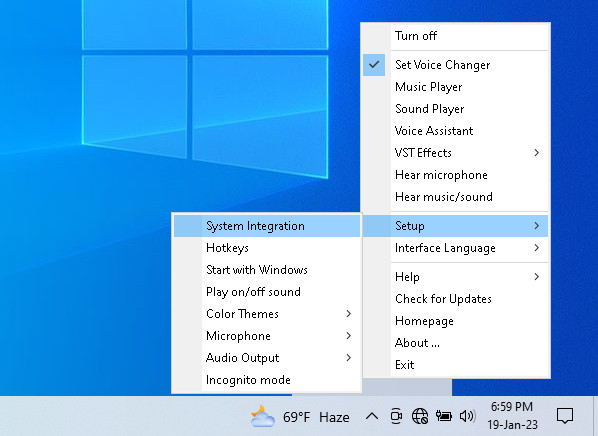Click the battery power tray icon
The height and width of the screenshot is (436, 598).
[444, 416]
